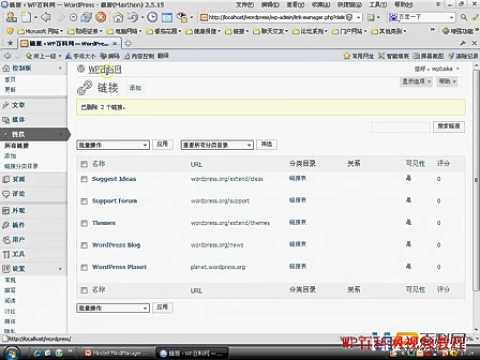The width and height of the screenshot is (480, 360).
Task: Open the Suggest Ideas link name
Action: (x=114, y=179)
